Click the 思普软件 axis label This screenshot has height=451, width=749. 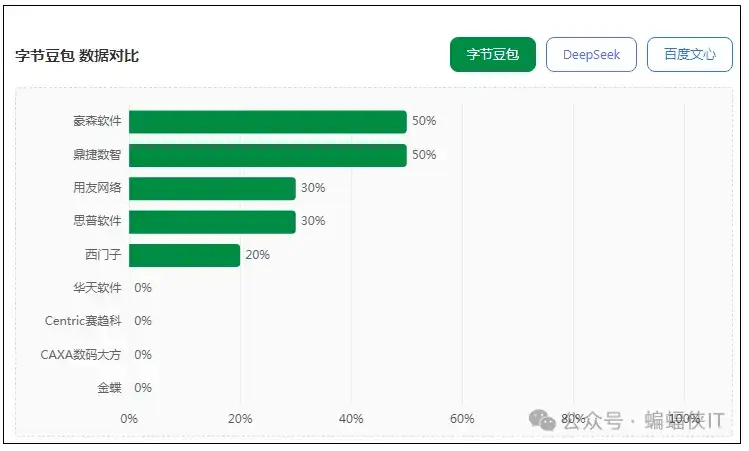click(97, 221)
